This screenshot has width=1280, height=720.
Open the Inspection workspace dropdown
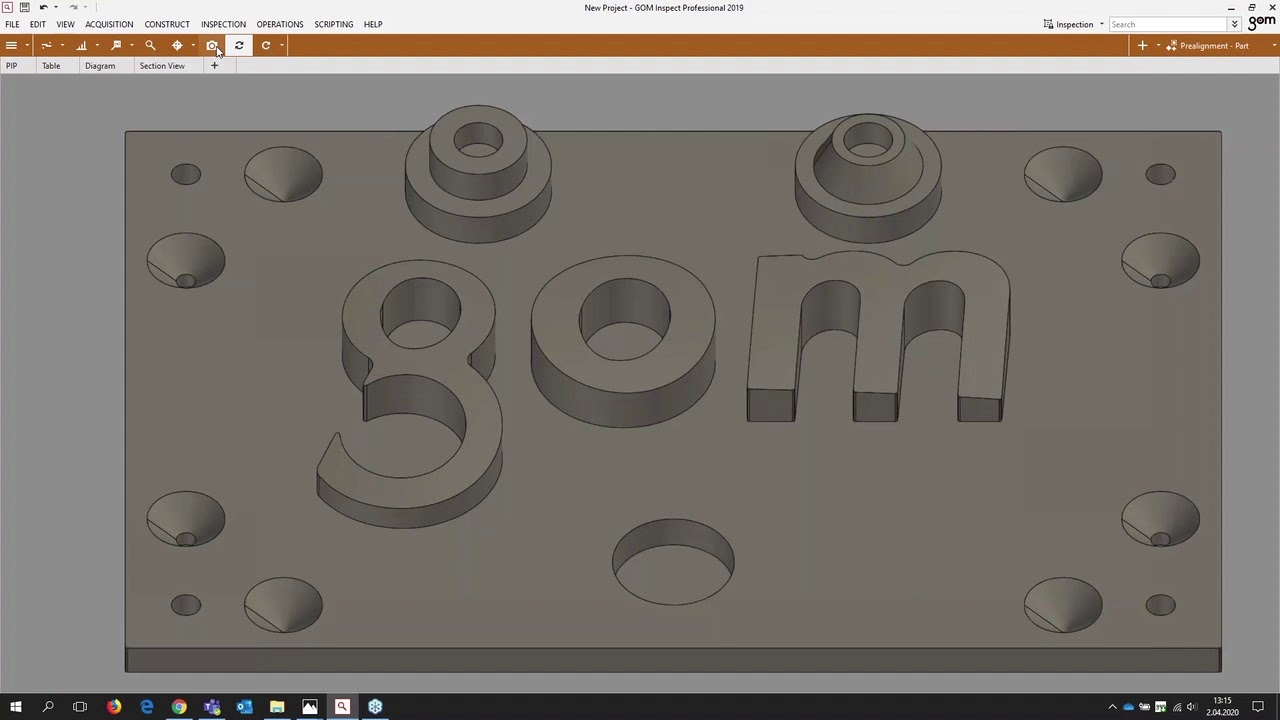1101,24
